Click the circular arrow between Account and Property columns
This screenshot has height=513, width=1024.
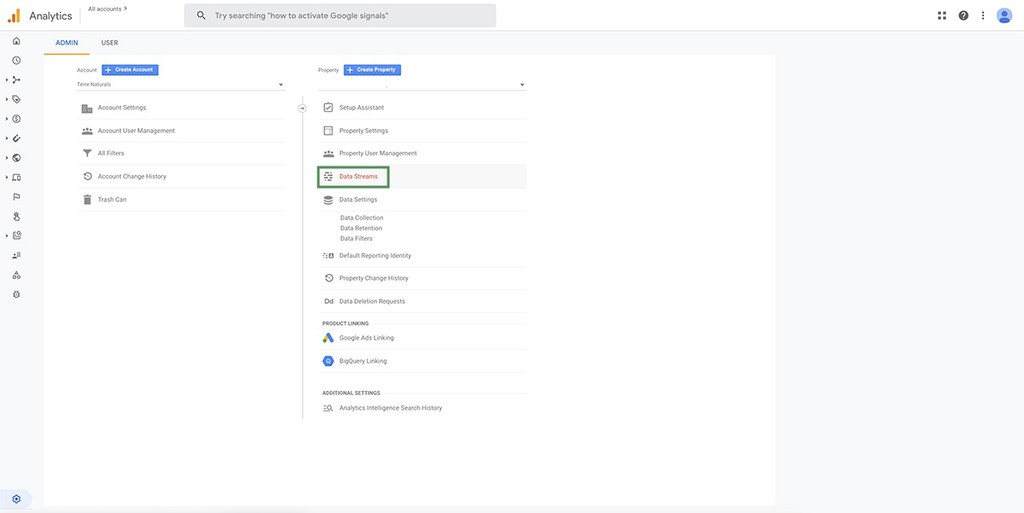302,108
